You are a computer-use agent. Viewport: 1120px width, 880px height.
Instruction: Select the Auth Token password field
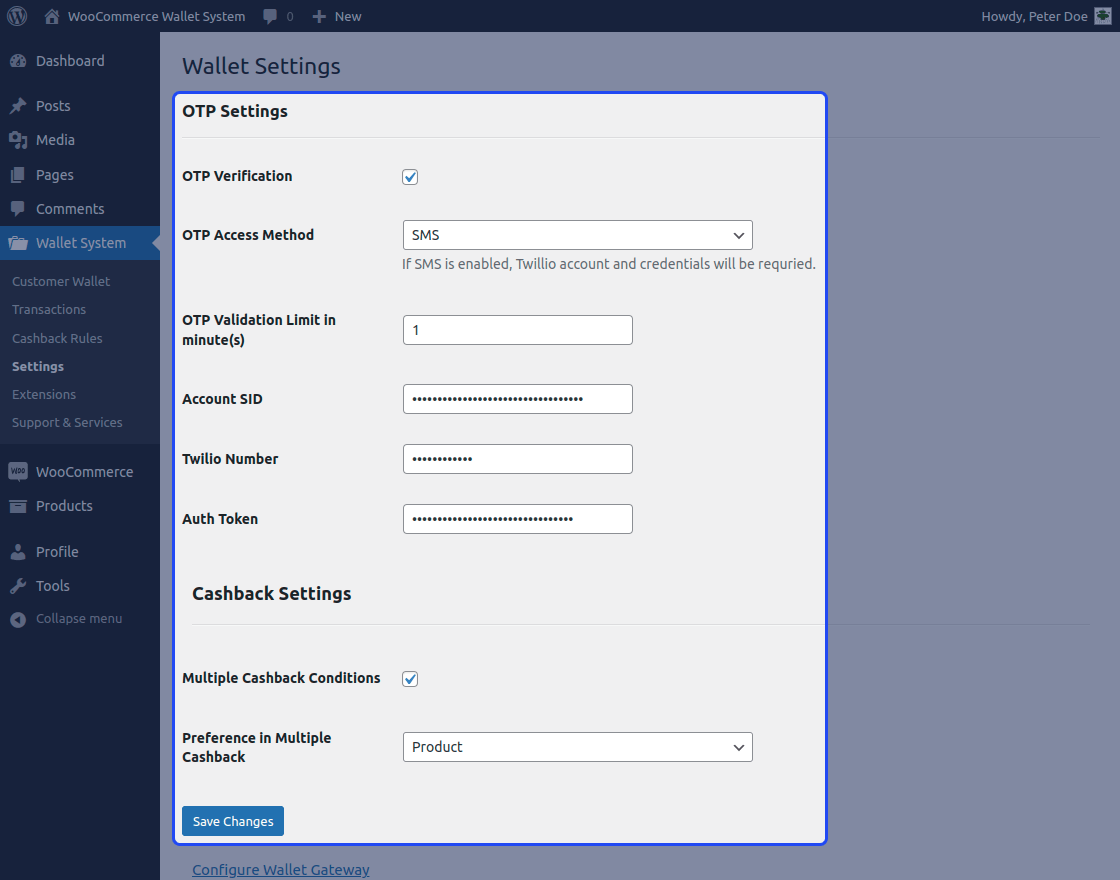coord(518,519)
